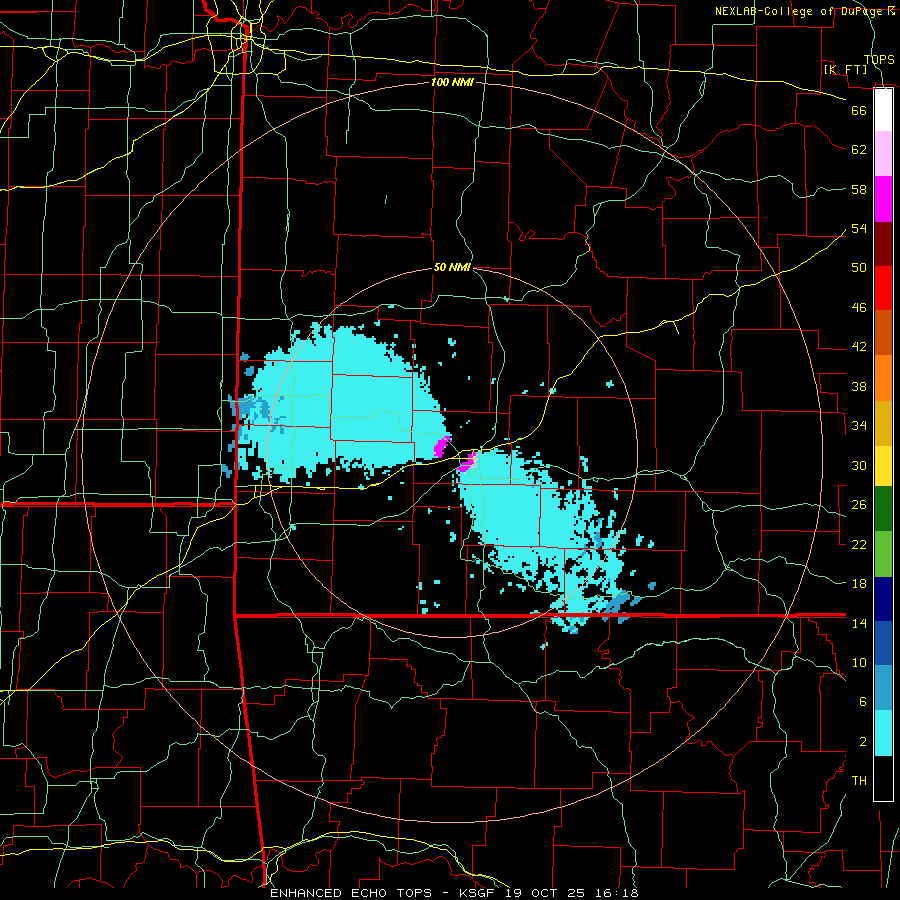900x900 pixels.
Task: Click the '18' legend value
Action: click(859, 584)
